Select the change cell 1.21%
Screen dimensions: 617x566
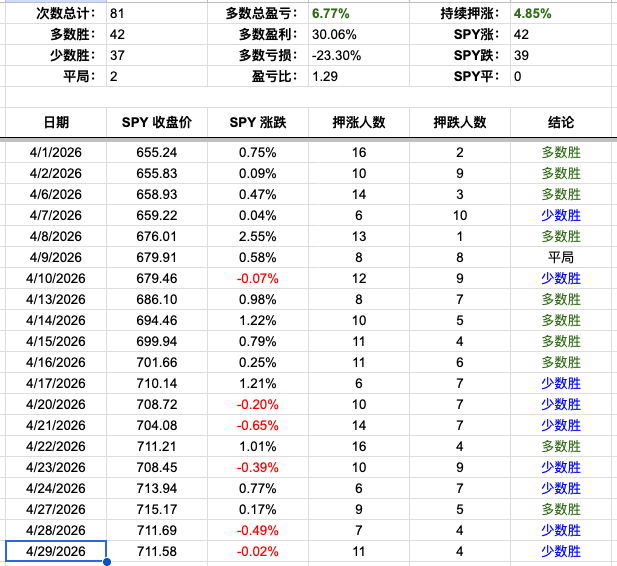pos(258,383)
